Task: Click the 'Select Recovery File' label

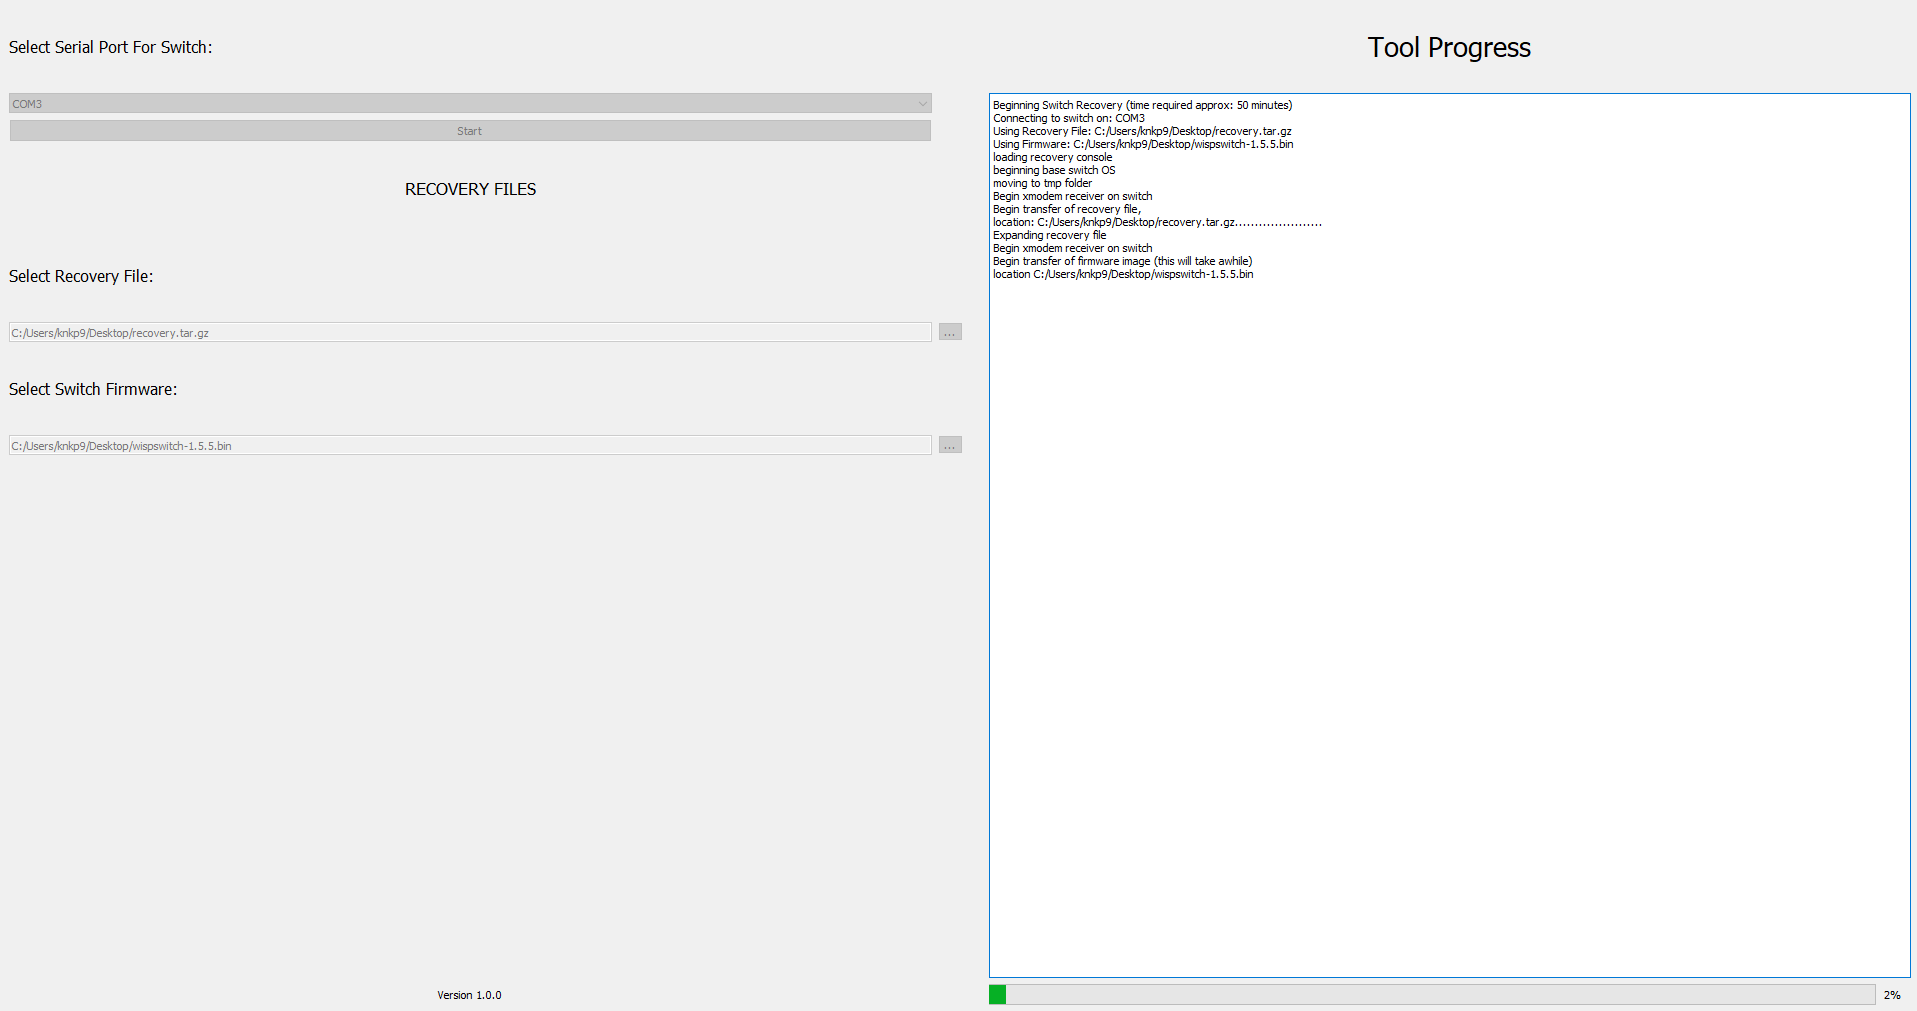Action: point(81,276)
